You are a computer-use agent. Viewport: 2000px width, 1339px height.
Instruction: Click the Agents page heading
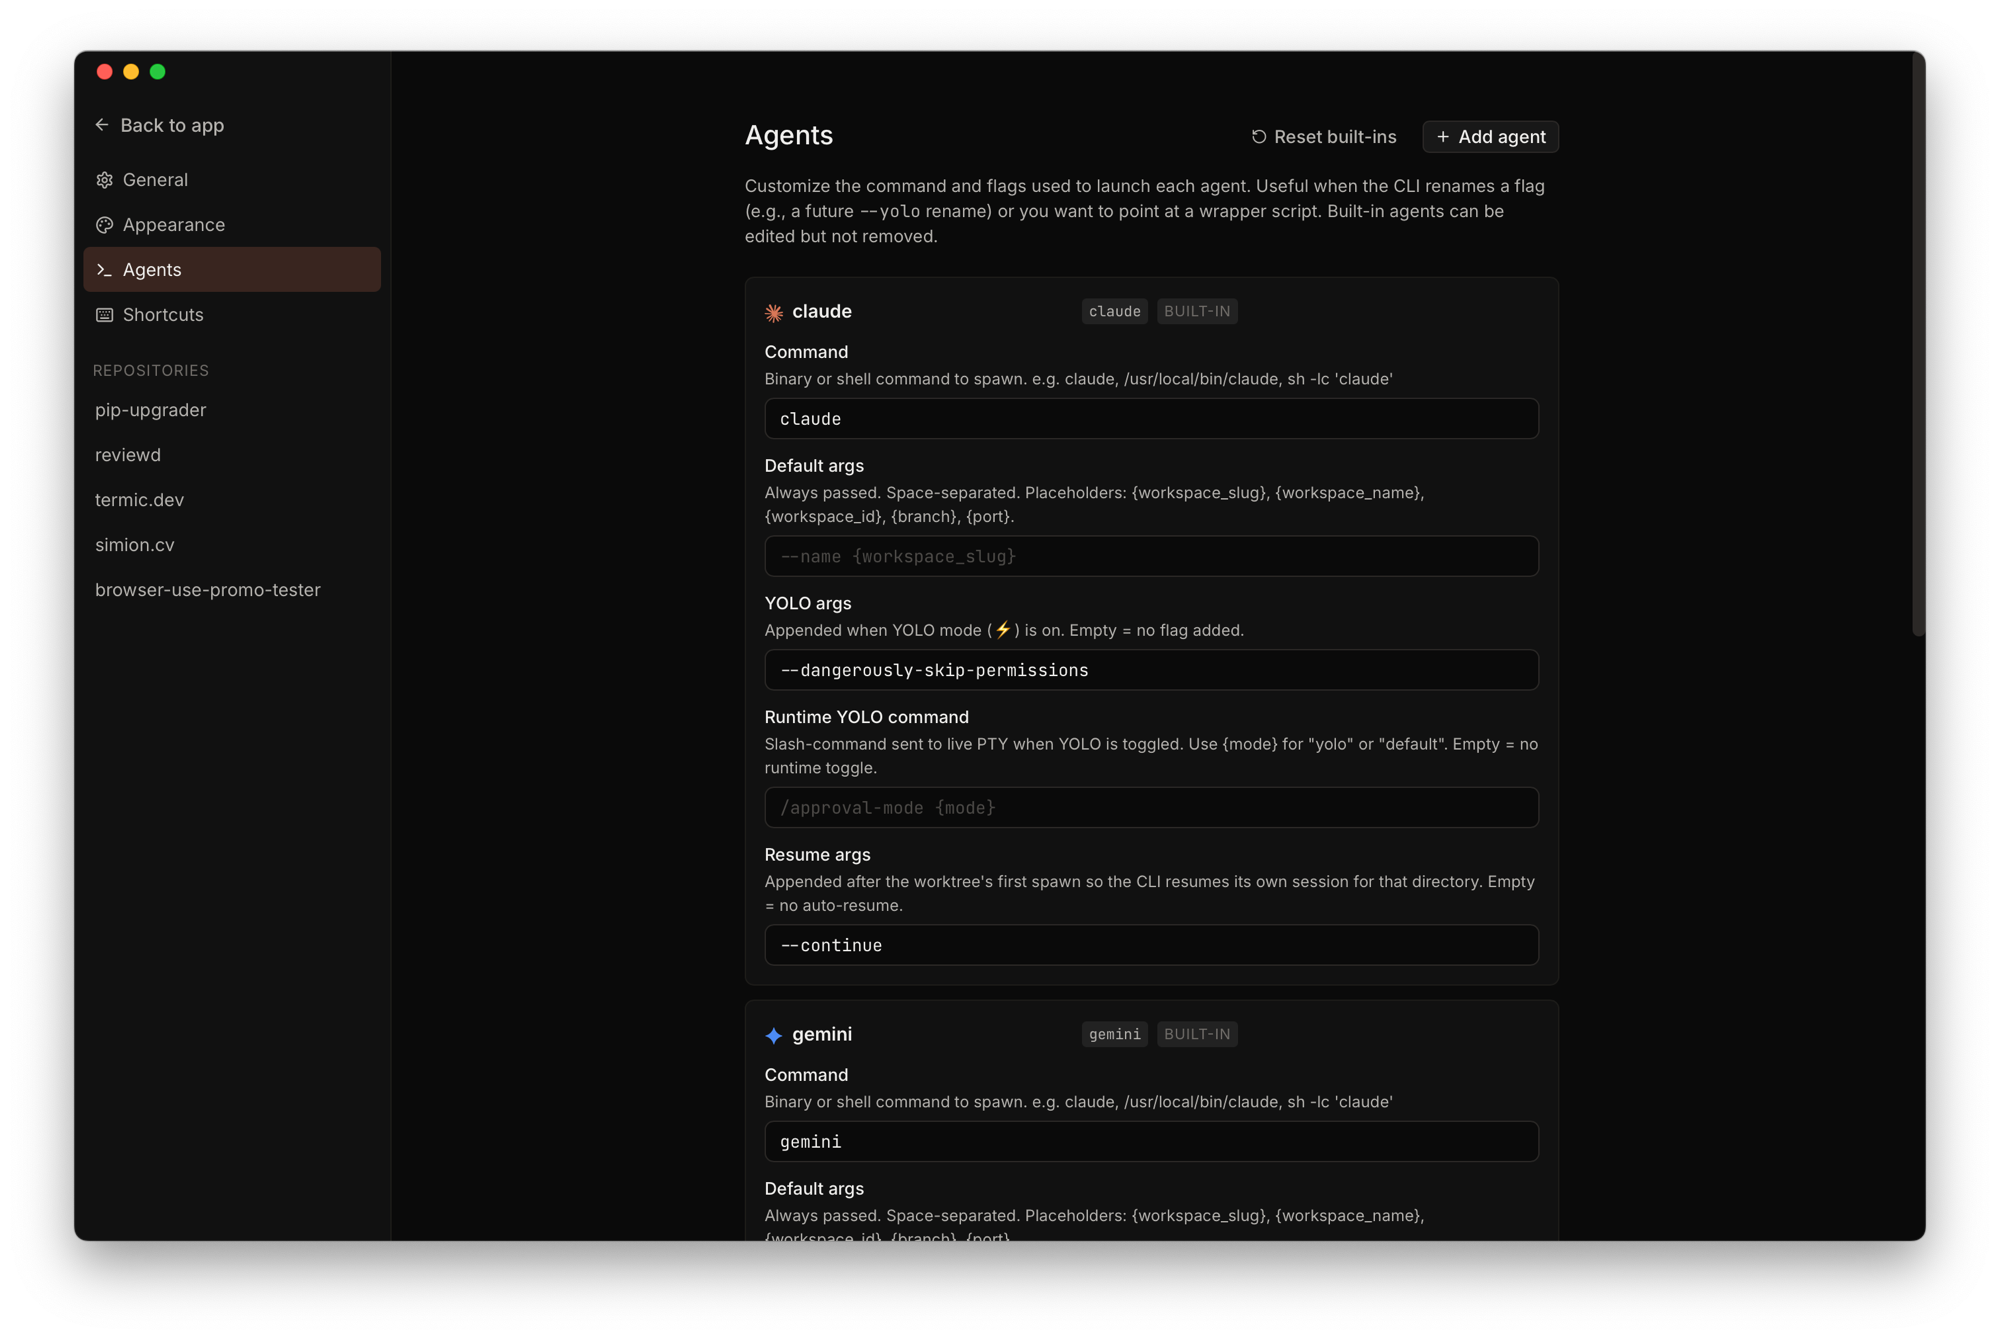point(788,135)
